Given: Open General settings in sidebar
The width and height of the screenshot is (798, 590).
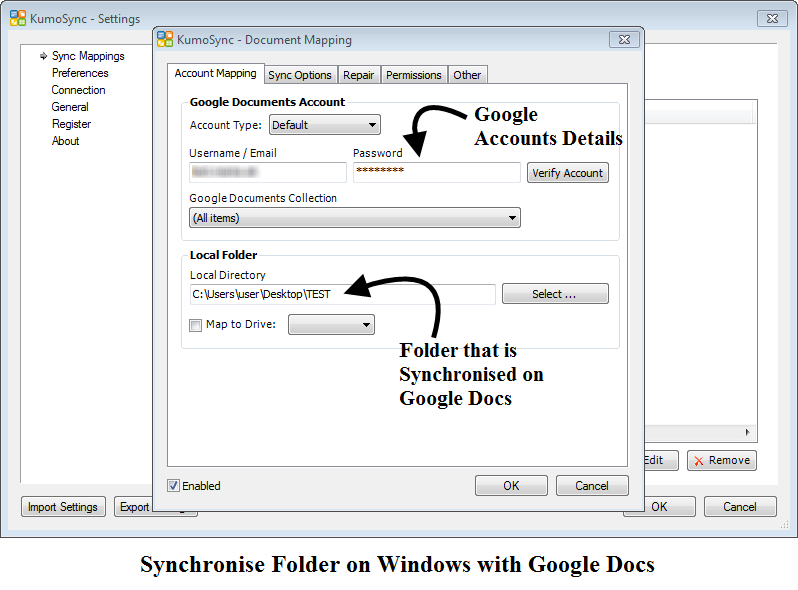Looking at the screenshot, I should click(70, 107).
